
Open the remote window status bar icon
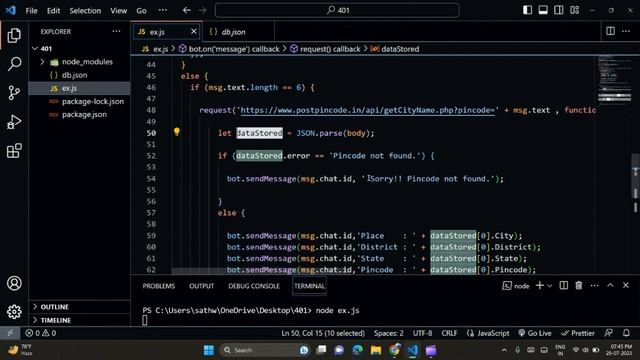10,333
